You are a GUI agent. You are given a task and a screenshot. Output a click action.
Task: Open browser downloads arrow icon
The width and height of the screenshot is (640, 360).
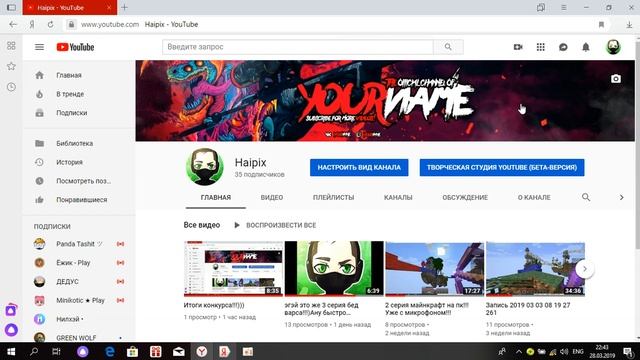629,24
